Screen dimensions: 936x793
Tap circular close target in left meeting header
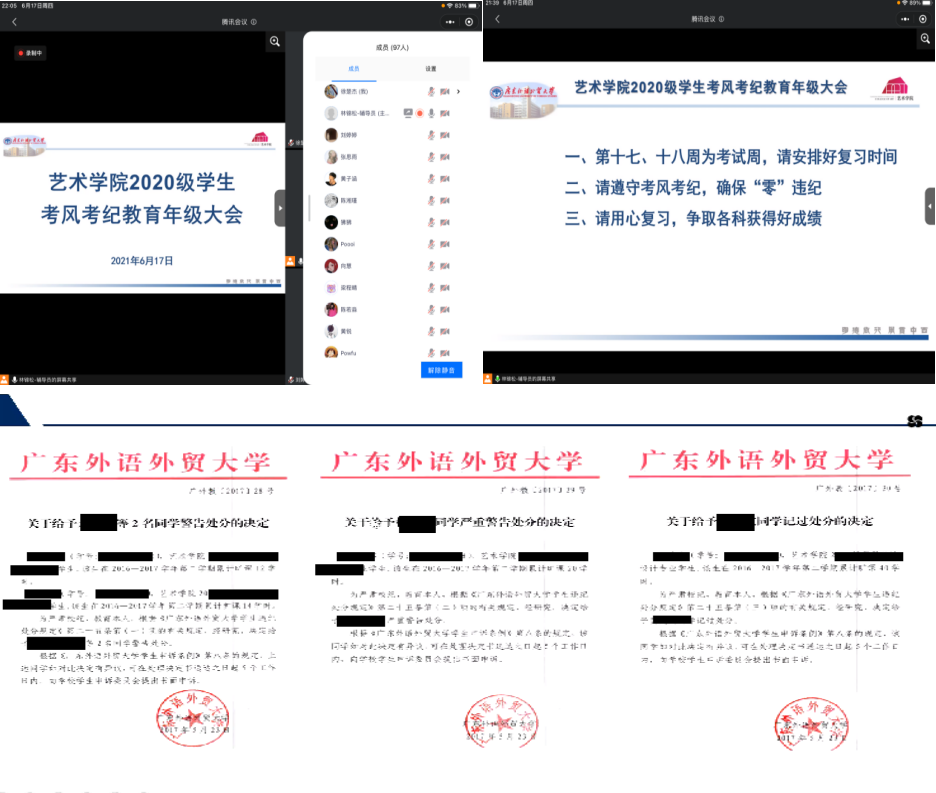click(x=469, y=21)
